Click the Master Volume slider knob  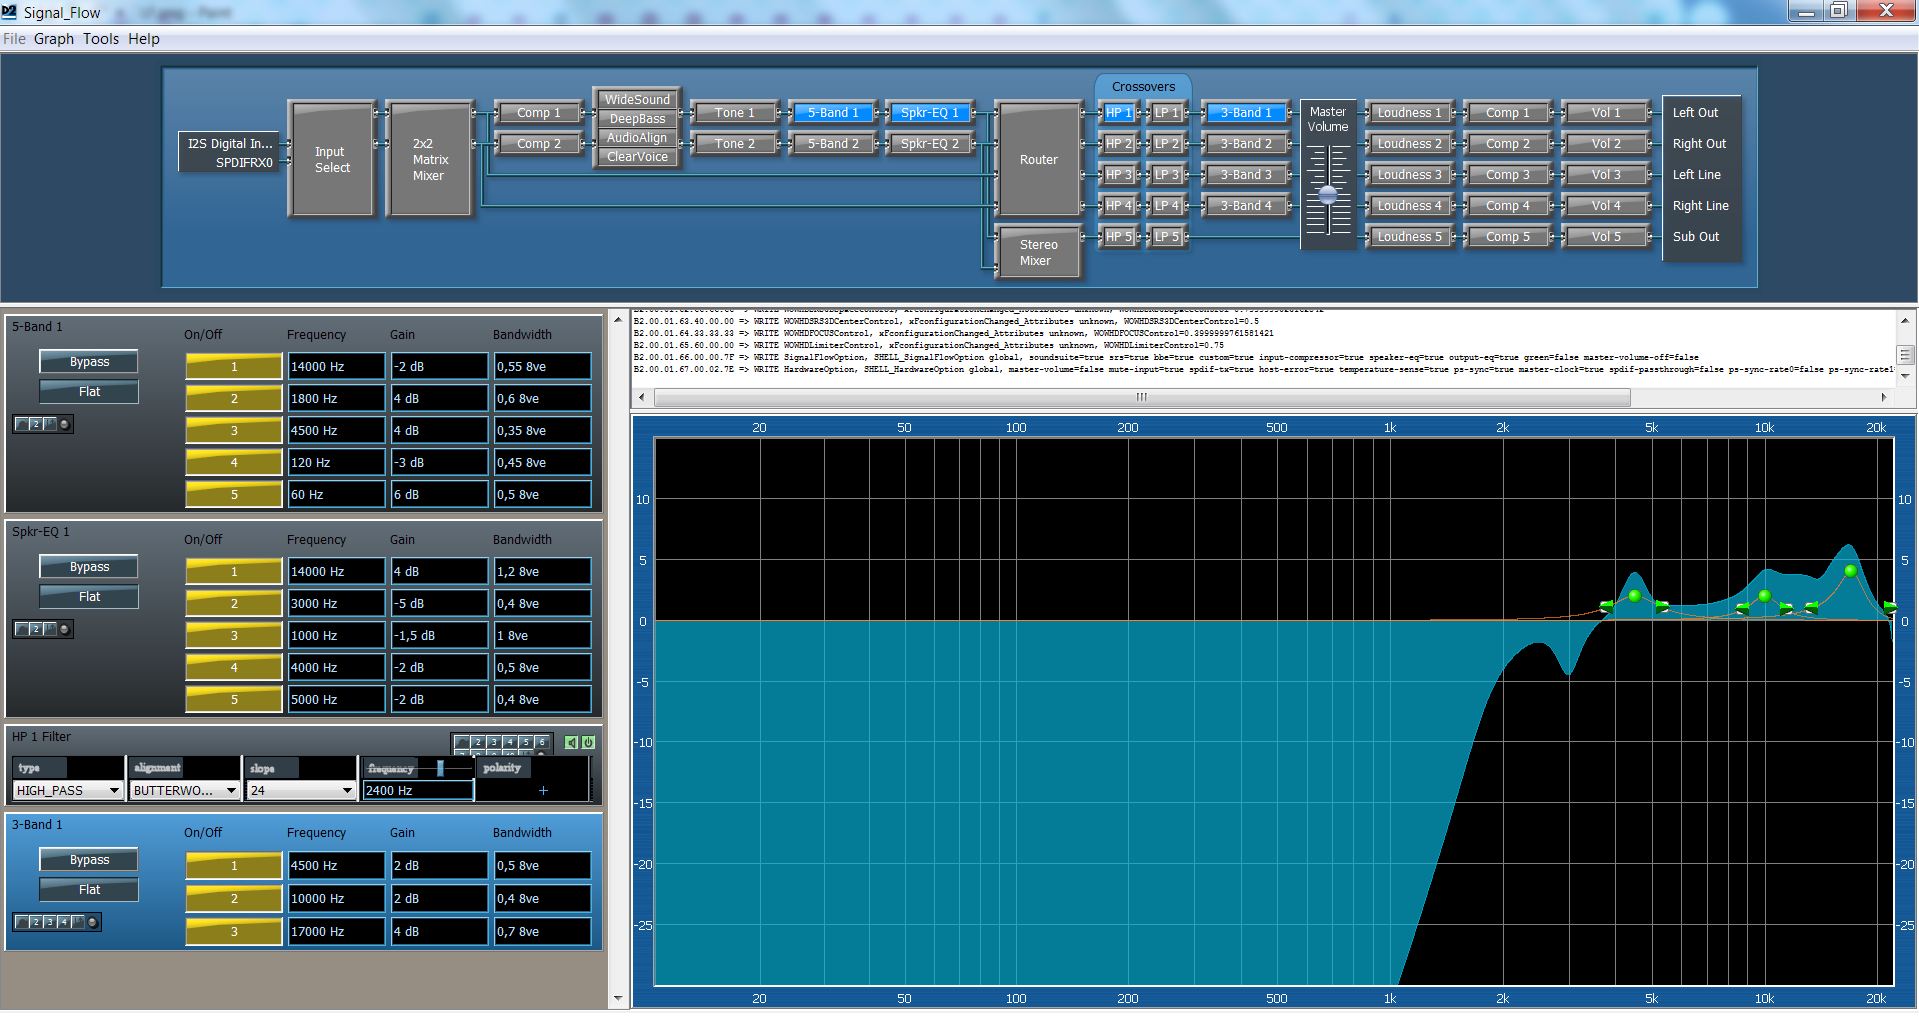click(x=1327, y=195)
